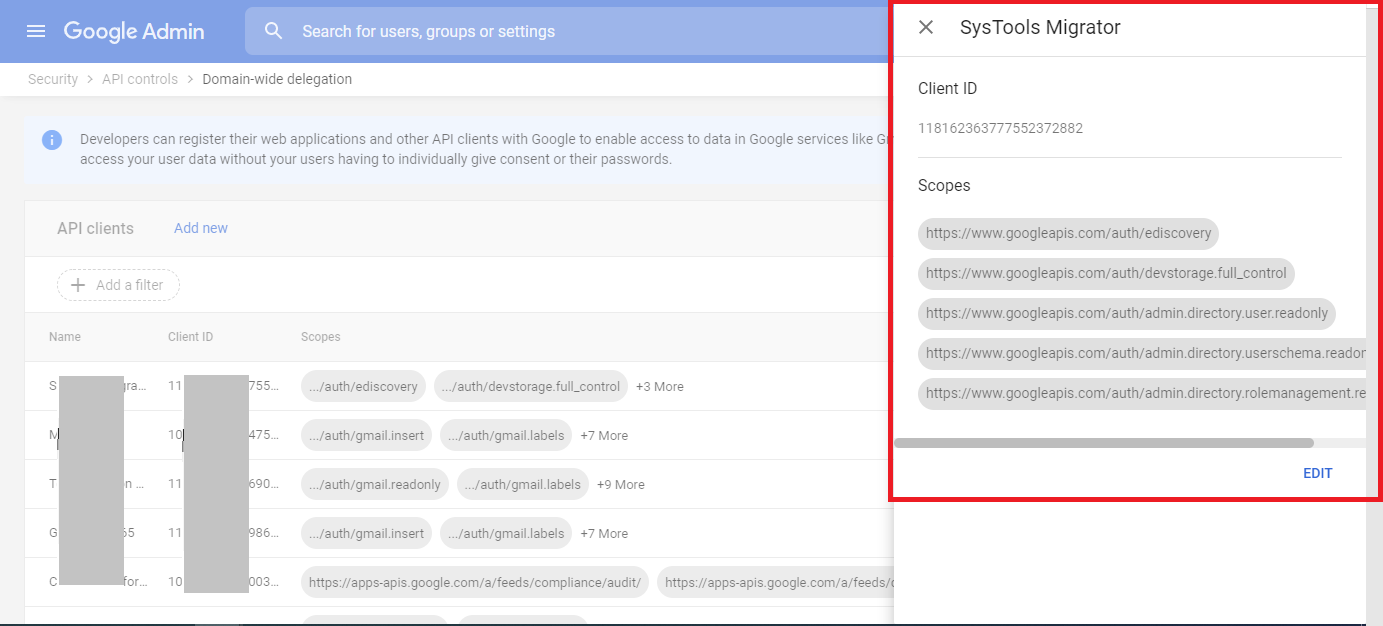
Task: Click .../auth/gmail.readonly scope chip
Action: 375,484
